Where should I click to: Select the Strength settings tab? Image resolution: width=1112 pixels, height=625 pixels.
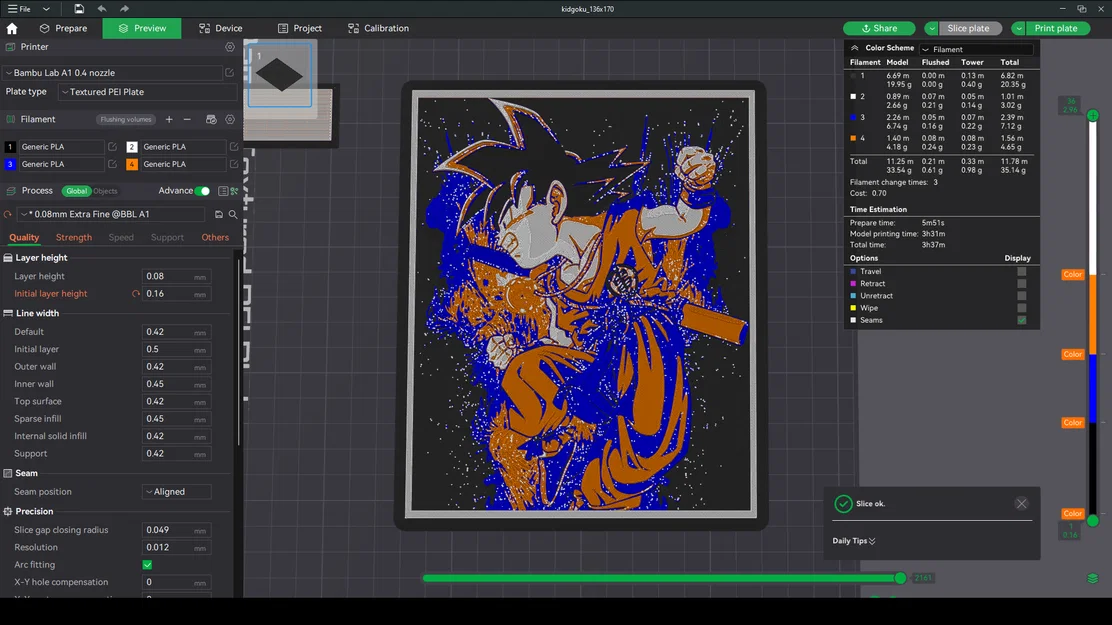click(x=74, y=237)
